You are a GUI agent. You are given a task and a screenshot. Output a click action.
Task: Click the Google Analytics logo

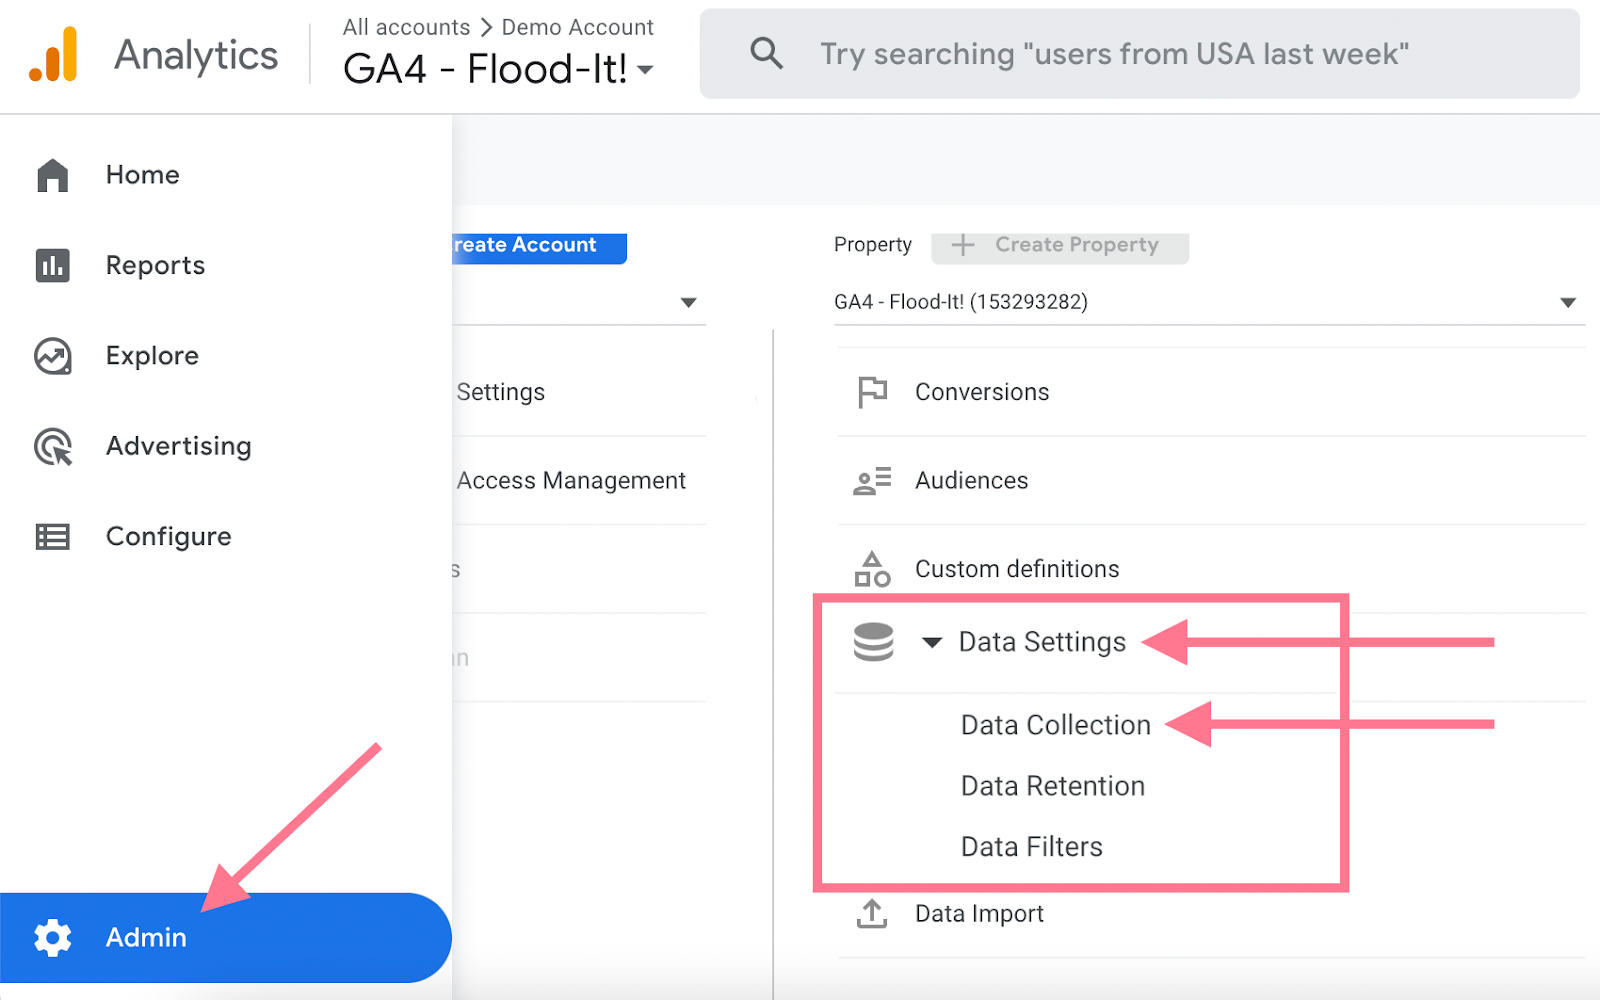55,55
